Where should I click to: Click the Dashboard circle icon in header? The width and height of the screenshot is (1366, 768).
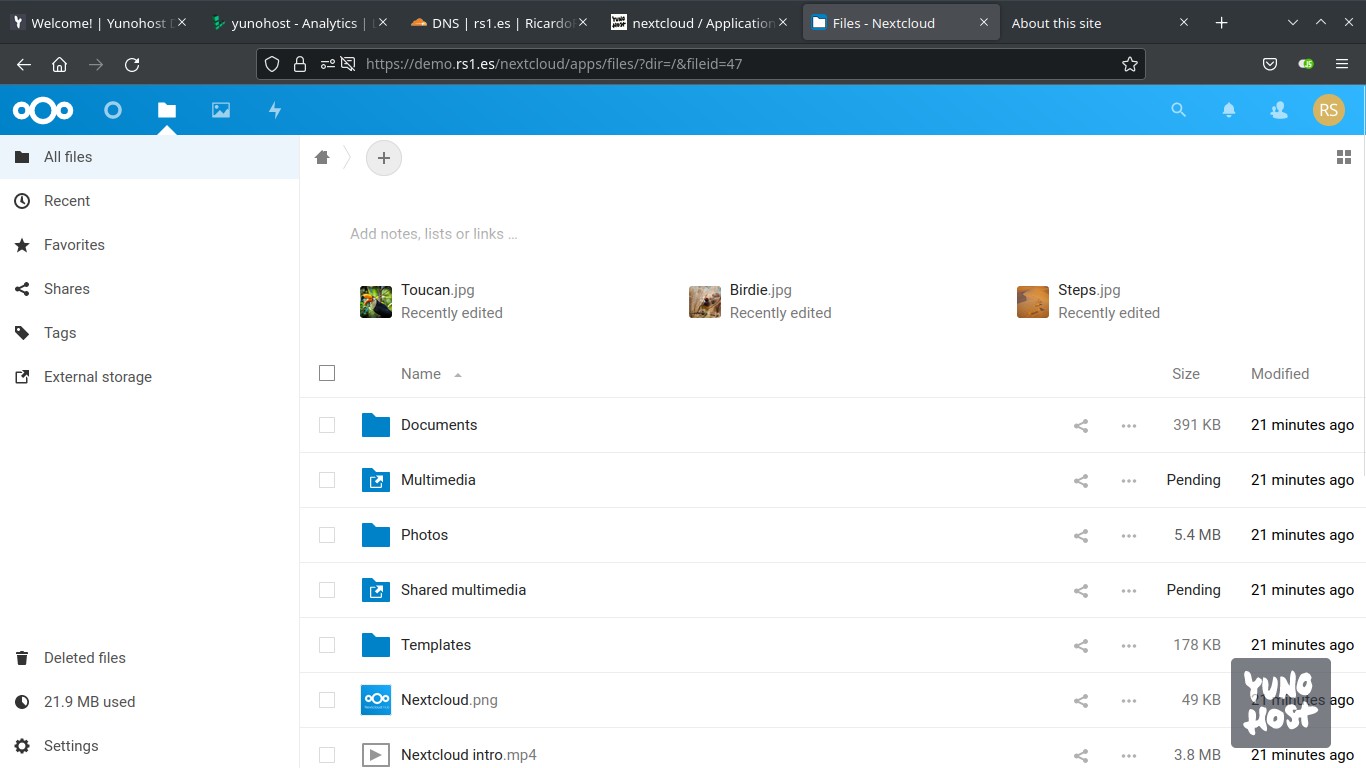(x=113, y=110)
